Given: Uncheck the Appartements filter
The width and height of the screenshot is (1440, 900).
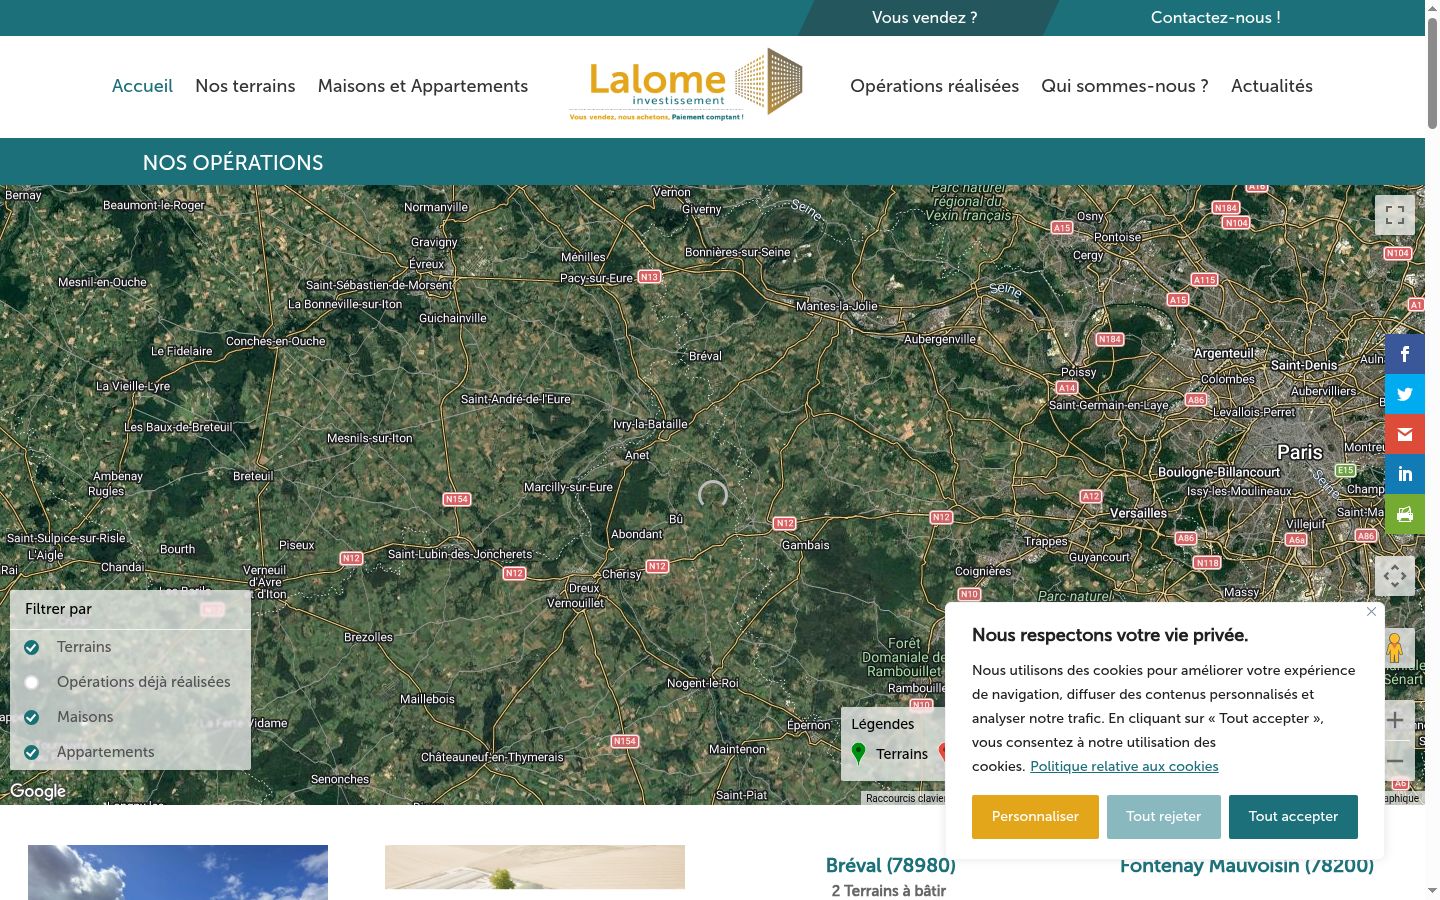Looking at the screenshot, I should click(x=32, y=752).
